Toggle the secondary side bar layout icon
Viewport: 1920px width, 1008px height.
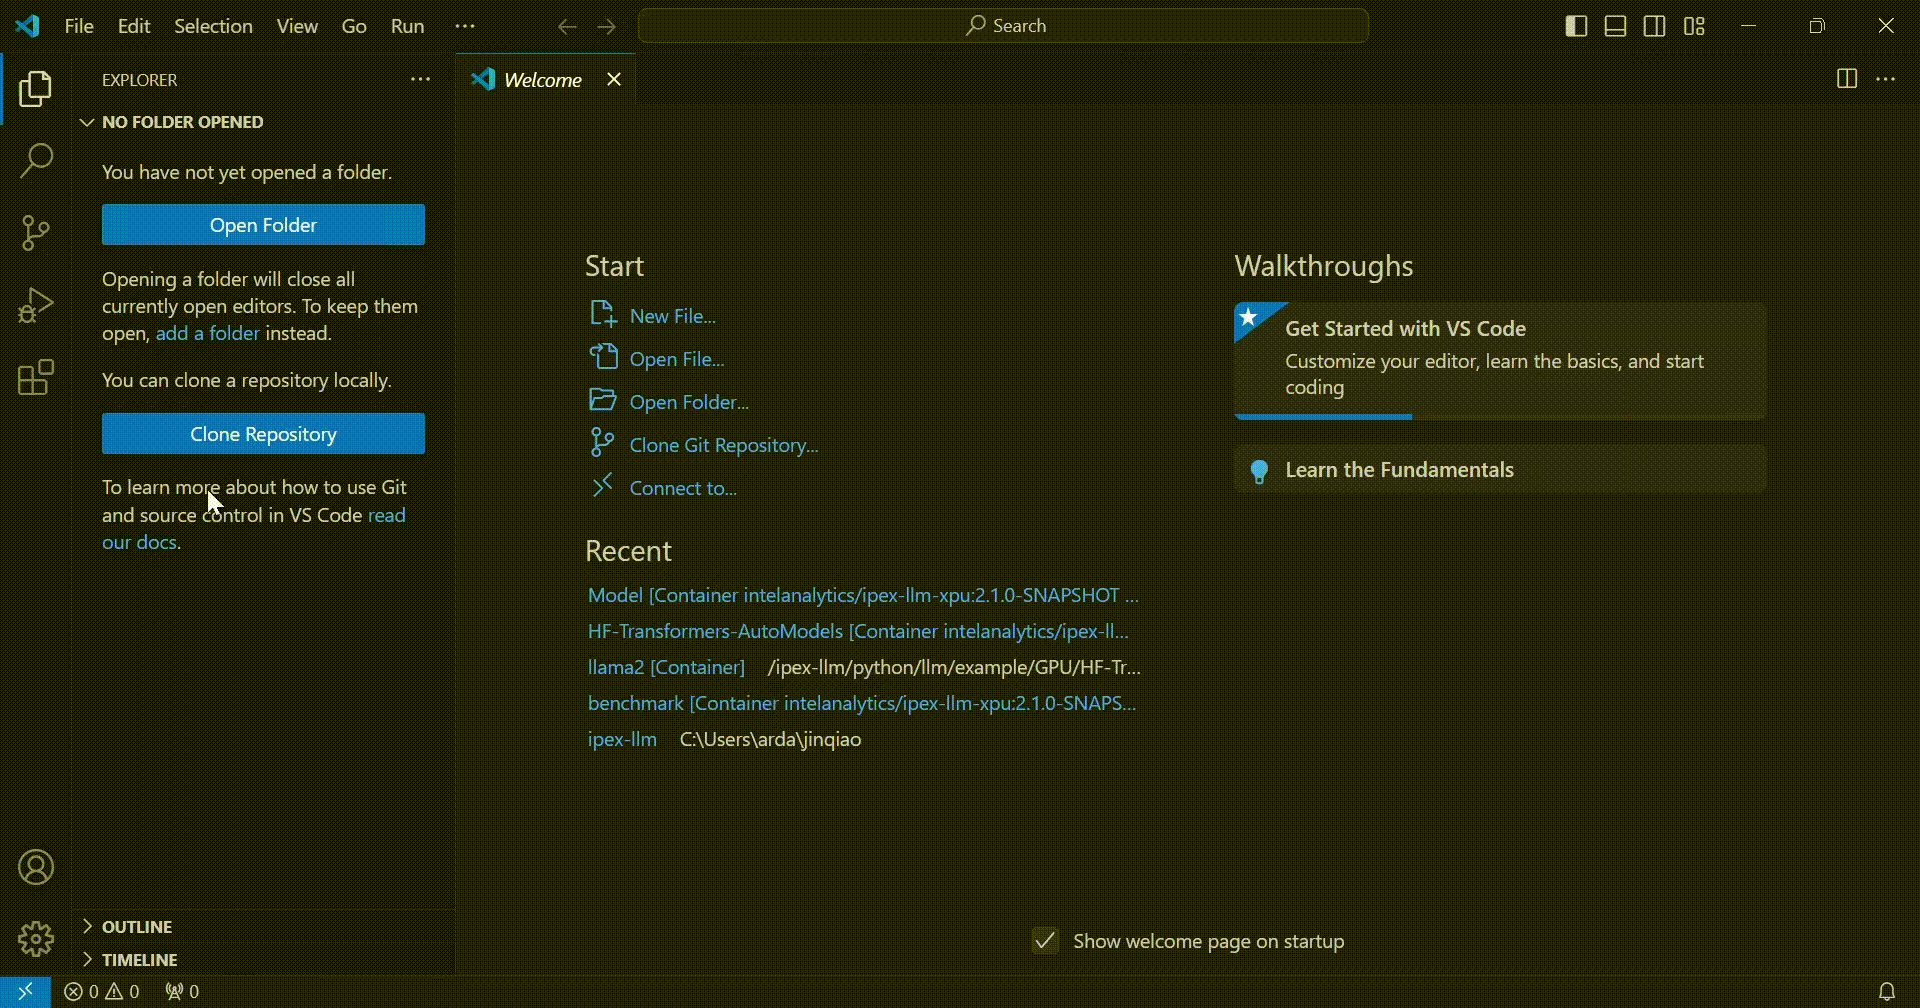click(1655, 26)
